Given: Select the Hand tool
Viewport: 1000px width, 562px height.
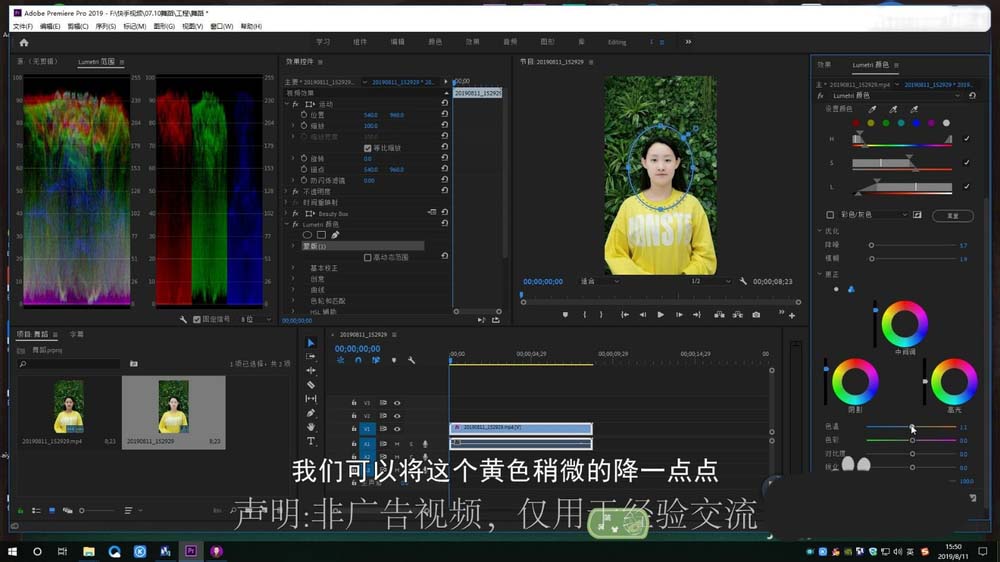Looking at the screenshot, I should tap(311, 427).
